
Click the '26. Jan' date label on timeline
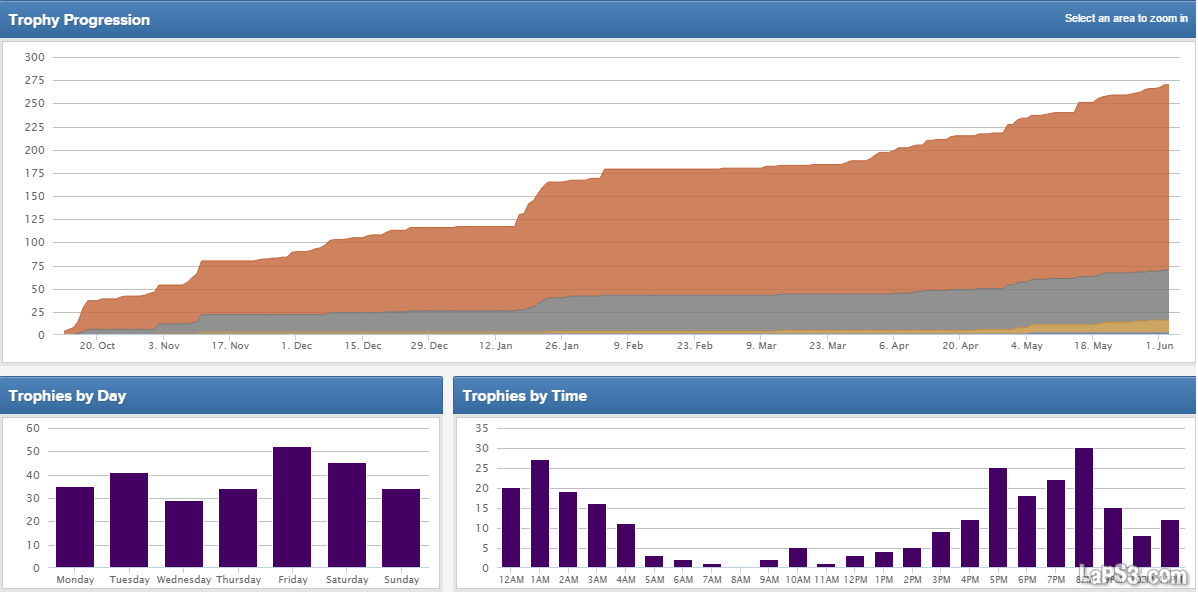click(x=562, y=346)
